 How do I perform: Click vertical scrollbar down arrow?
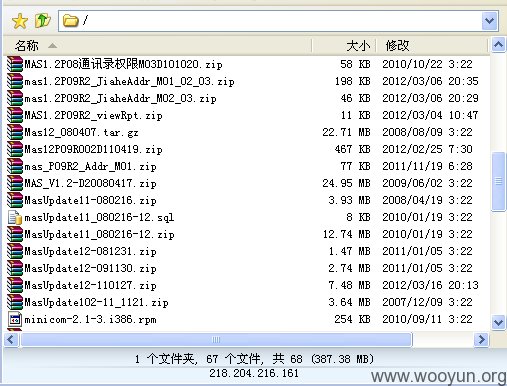498,322
